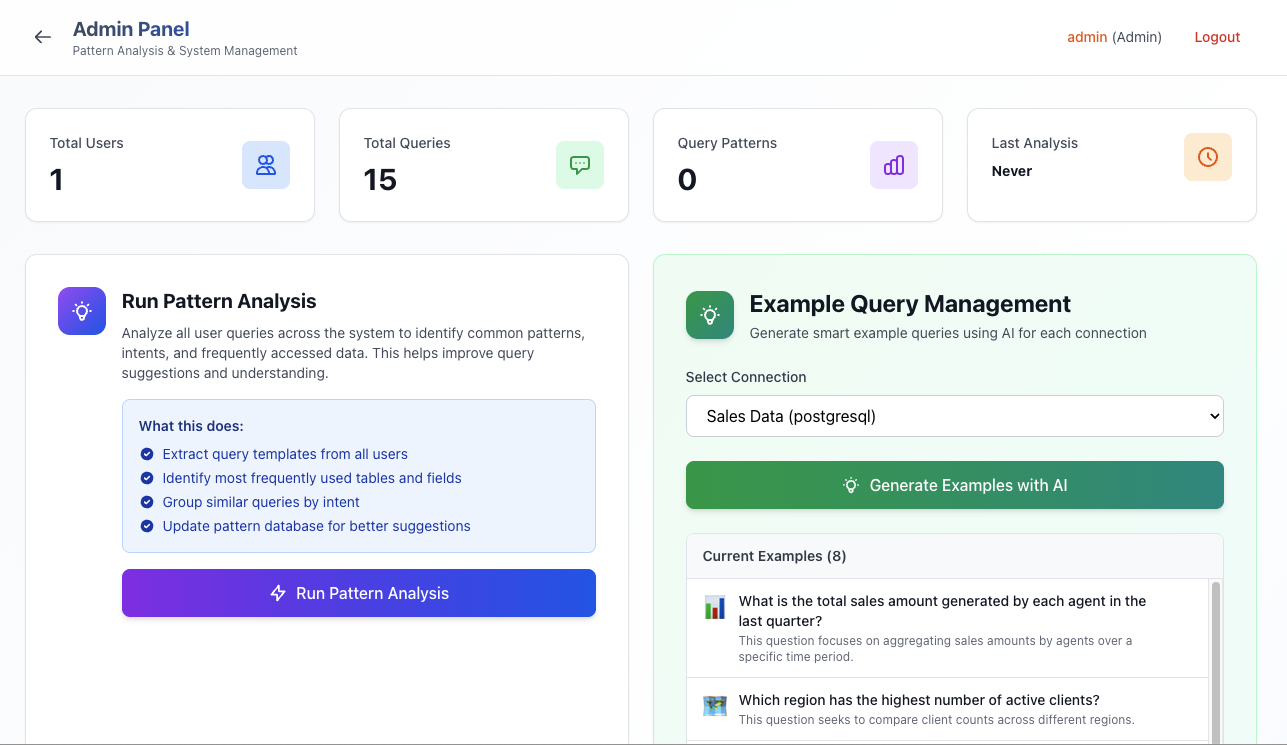Click checkmark beside Group similar queries by intent
Viewport: 1287px width, 745px height.
147,502
